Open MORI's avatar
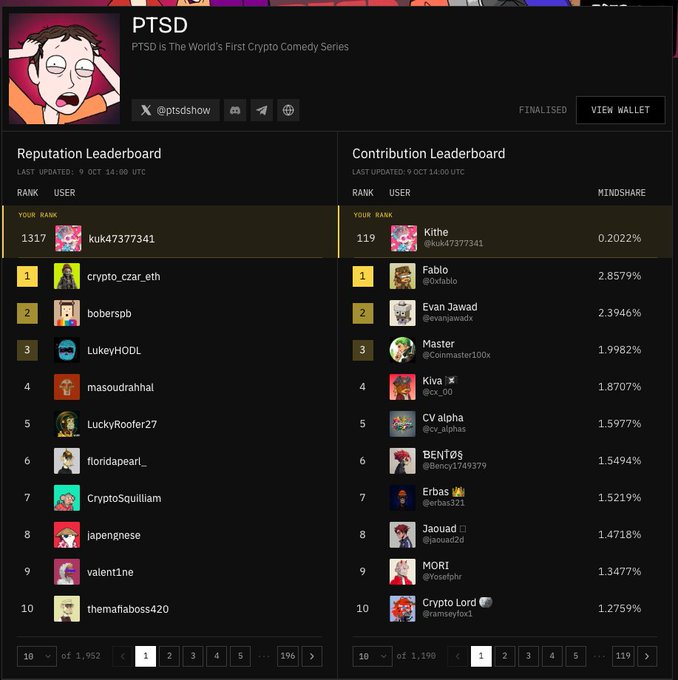Screen dimensions: 678x680 point(403,572)
